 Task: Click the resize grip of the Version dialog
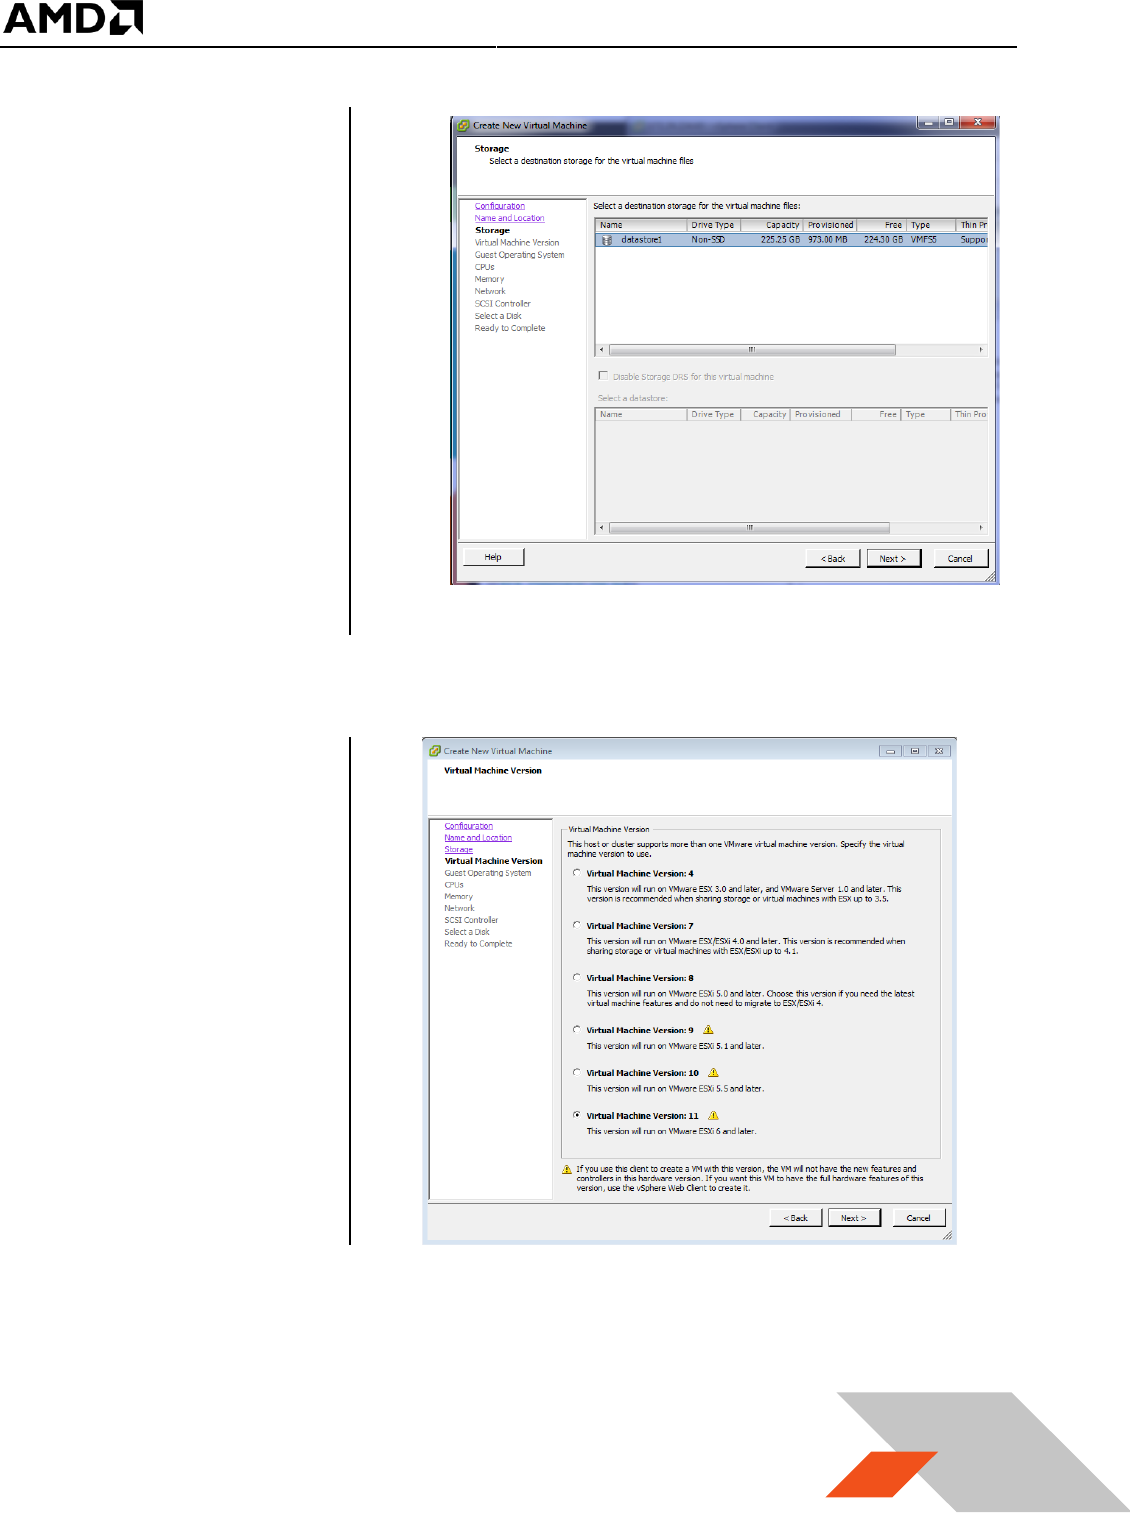[947, 1236]
